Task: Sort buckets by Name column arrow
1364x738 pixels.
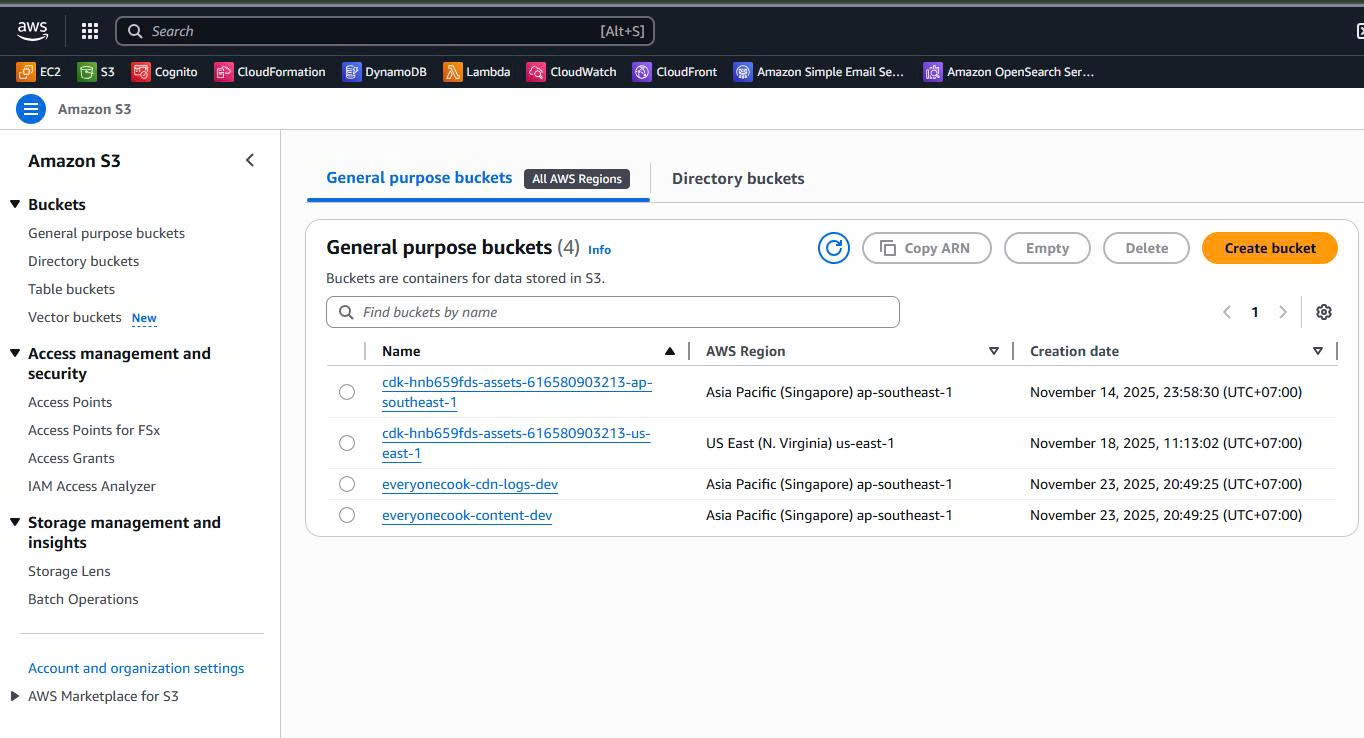Action: pyautogui.click(x=670, y=351)
